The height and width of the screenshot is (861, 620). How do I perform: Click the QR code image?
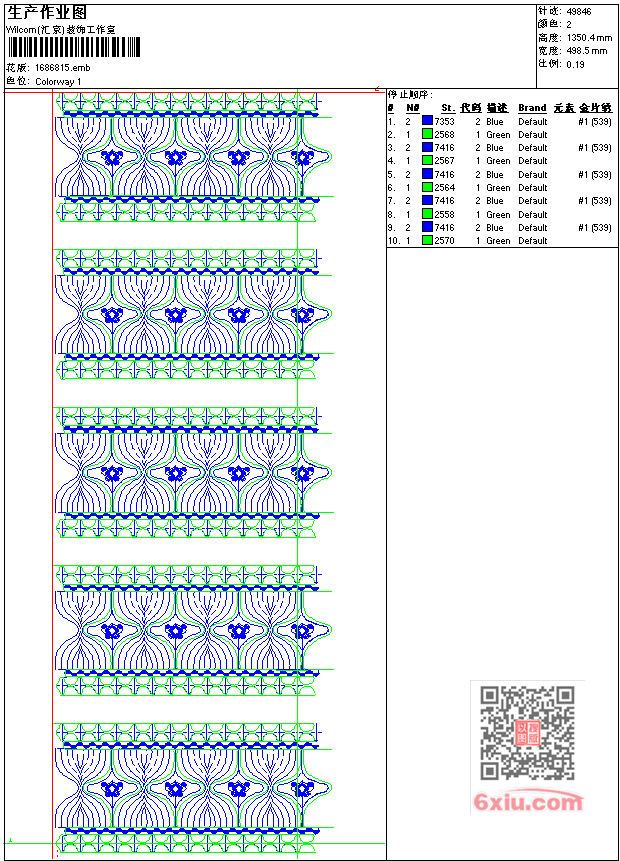coord(527,733)
